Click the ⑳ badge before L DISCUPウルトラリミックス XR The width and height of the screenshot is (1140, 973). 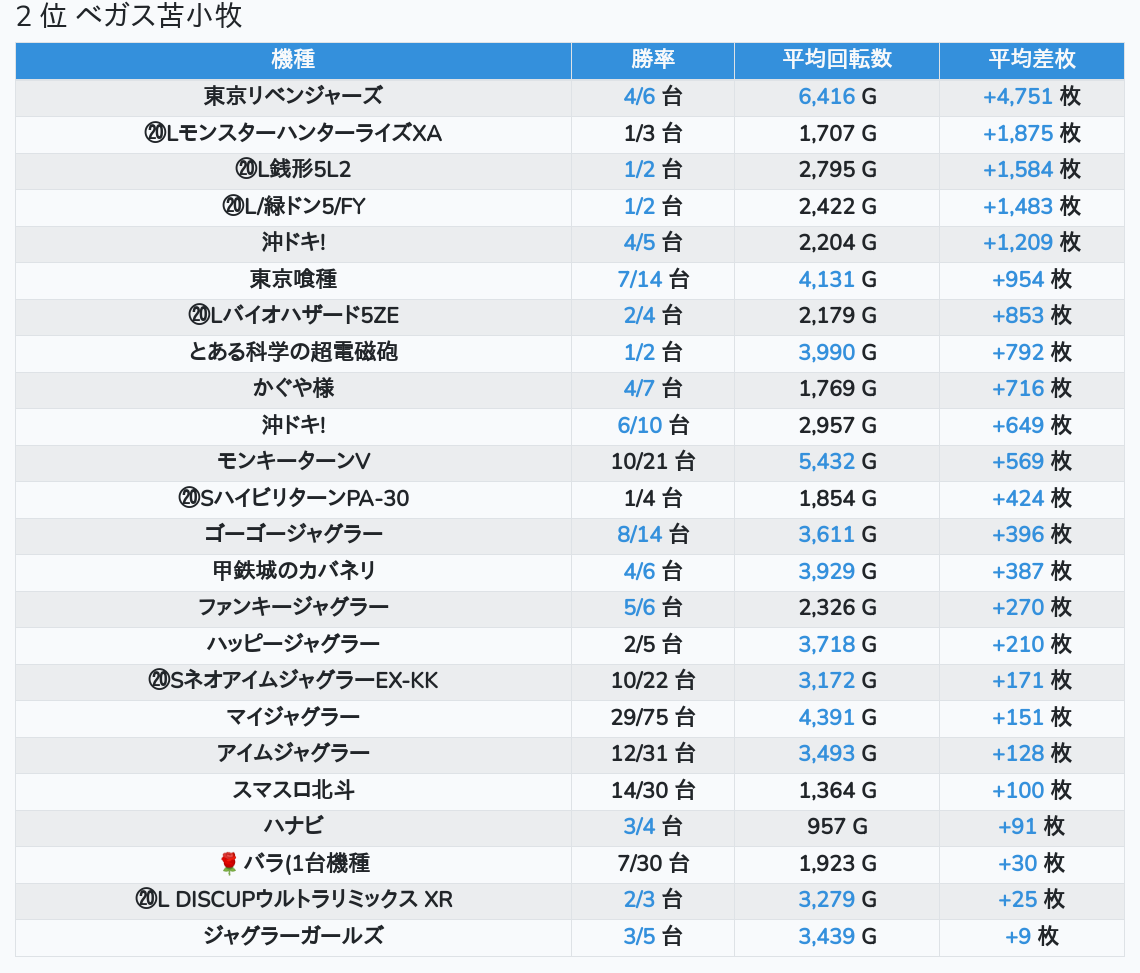tap(145, 900)
